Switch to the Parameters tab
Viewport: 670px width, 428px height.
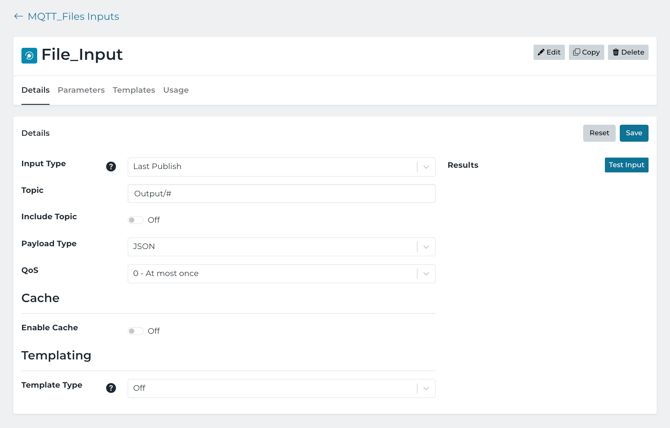[81, 90]
